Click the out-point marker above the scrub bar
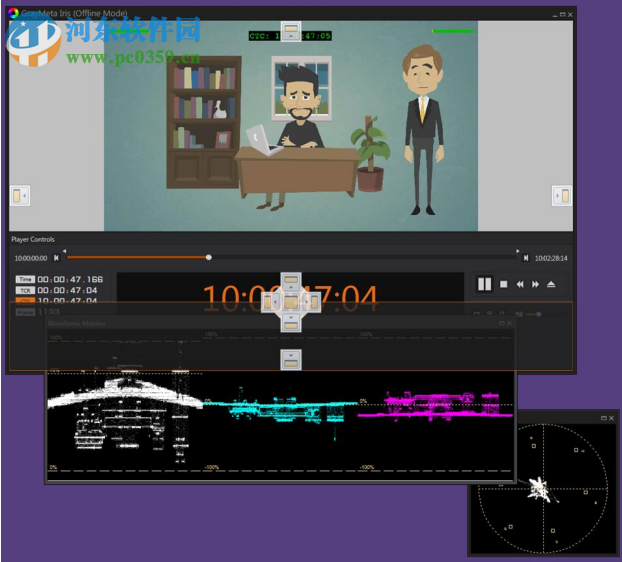This screenshot has height=562, width=622. [518, 251]
